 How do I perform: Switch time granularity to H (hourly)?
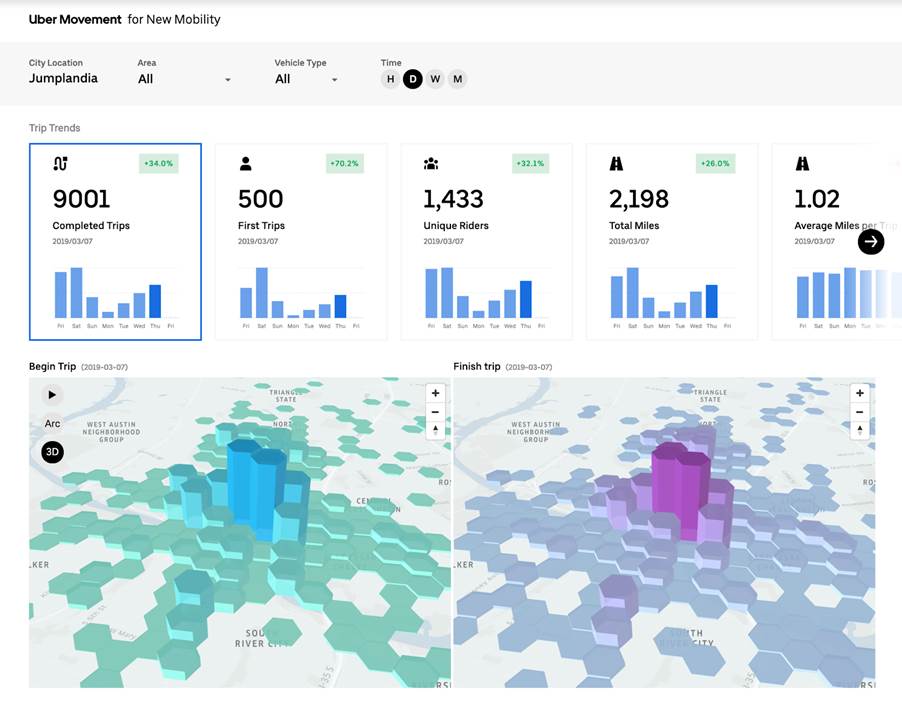(391, 79)
